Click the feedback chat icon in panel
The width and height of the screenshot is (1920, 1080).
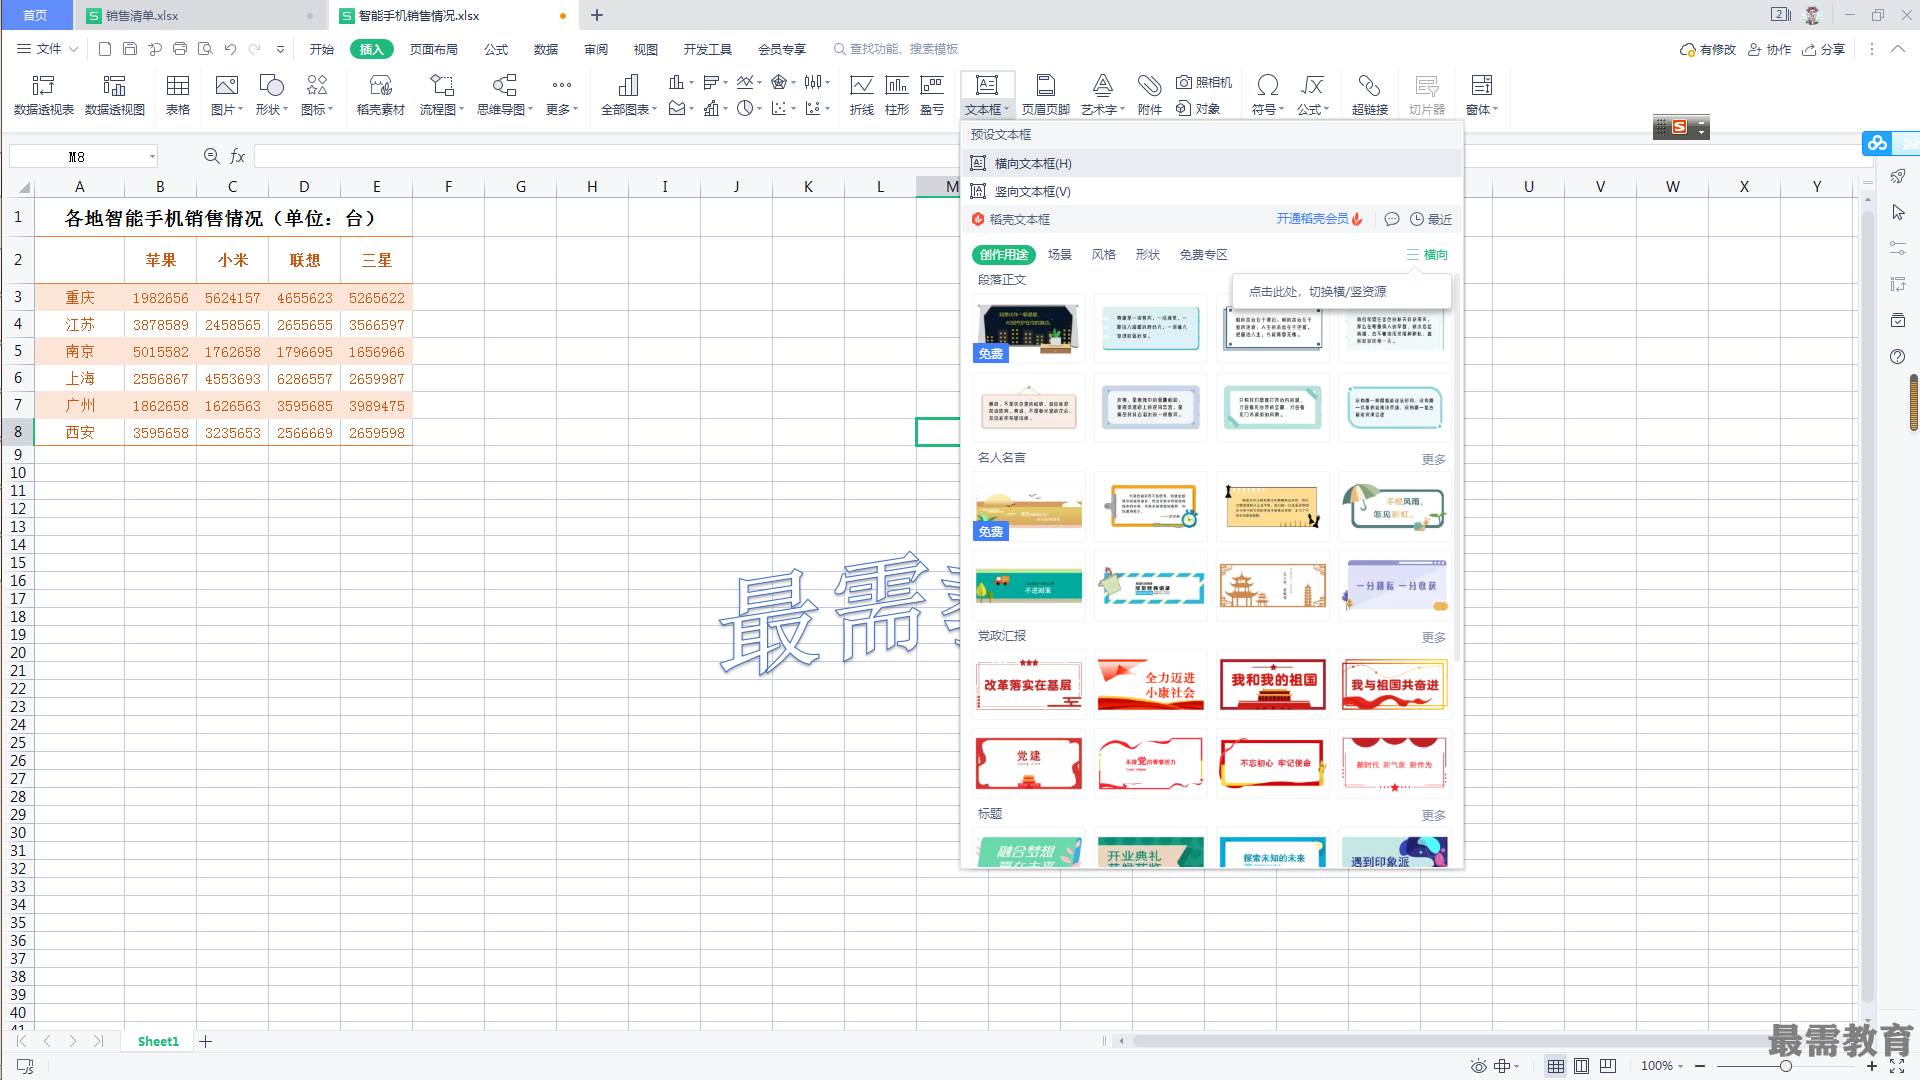pos(1392,219)
